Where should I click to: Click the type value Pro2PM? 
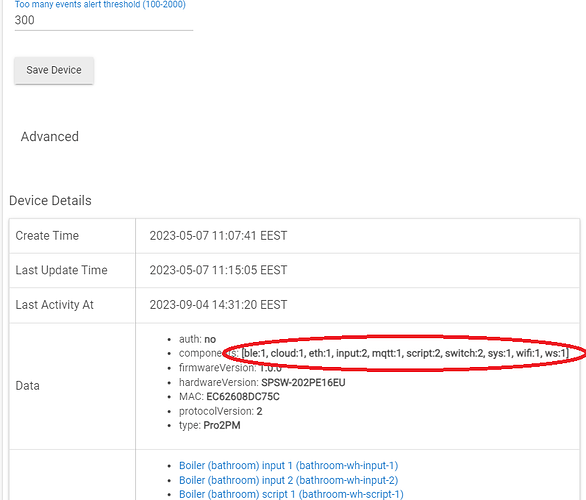222,426
